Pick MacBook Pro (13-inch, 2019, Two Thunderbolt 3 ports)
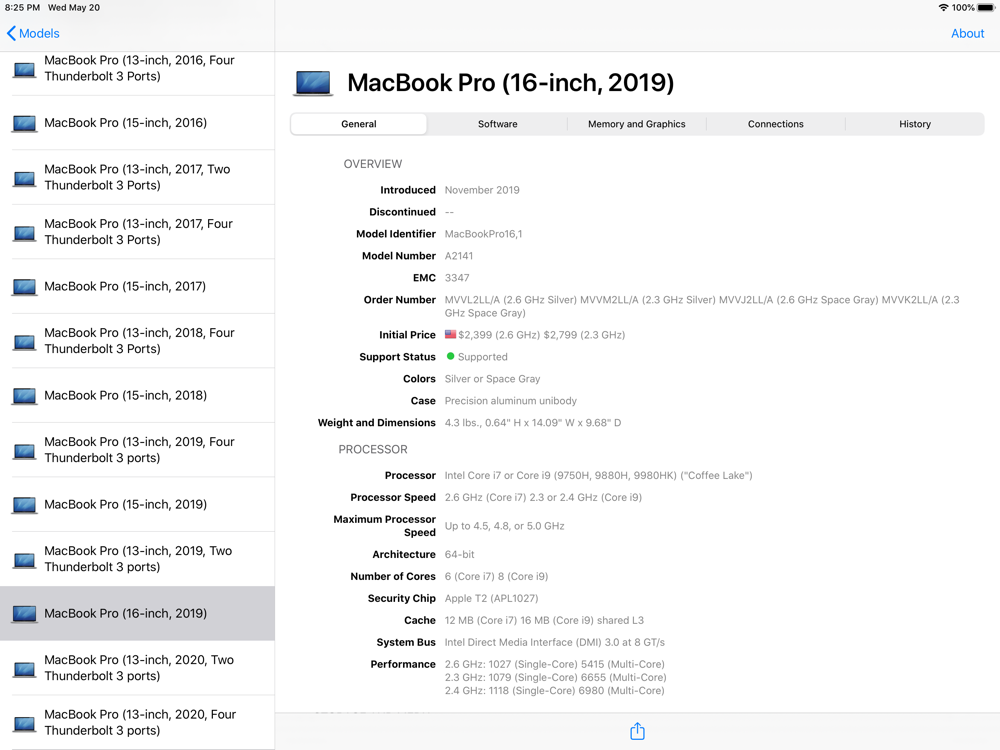Image resolution: width=1000 pixels, height=750 pixels. point(137,559)
